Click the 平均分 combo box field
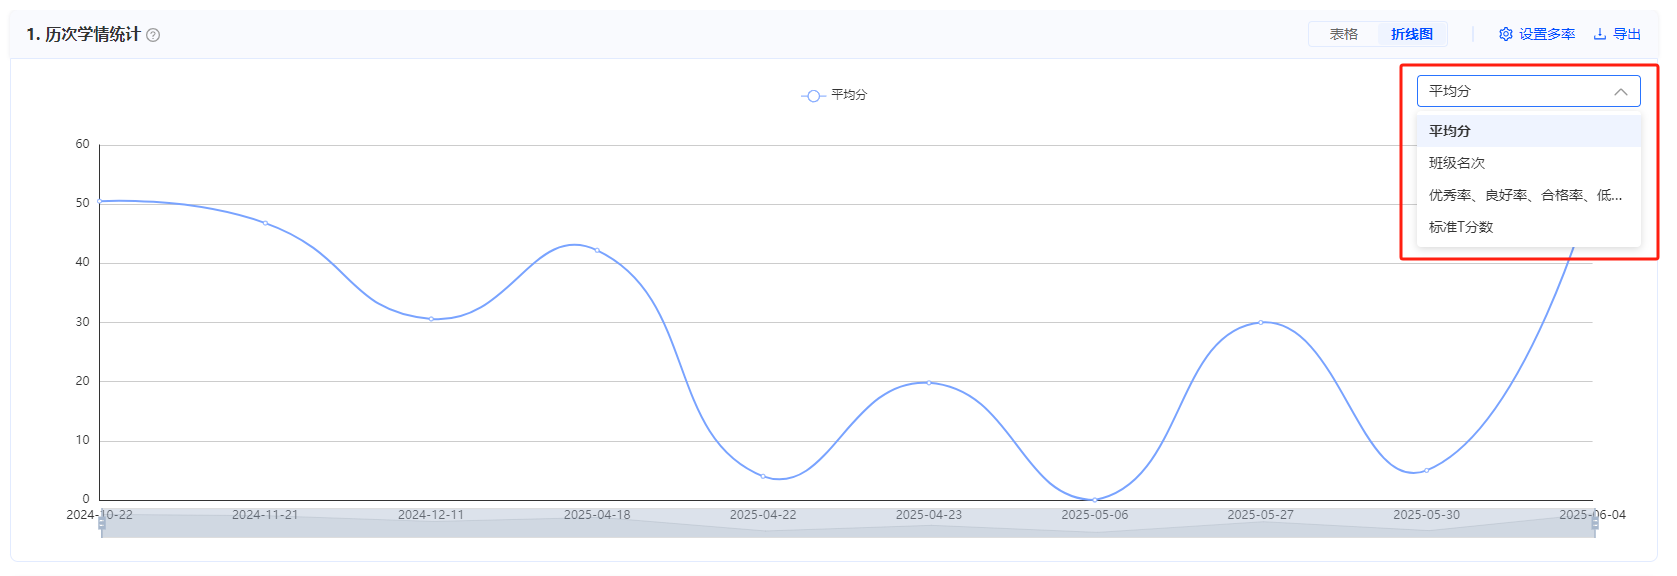 click(1529, 91)
